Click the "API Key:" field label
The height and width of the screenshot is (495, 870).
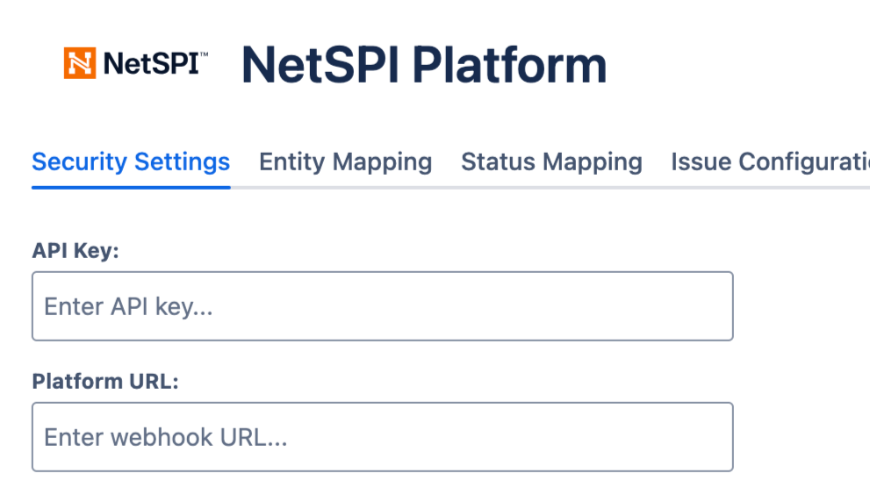(75, 251)
